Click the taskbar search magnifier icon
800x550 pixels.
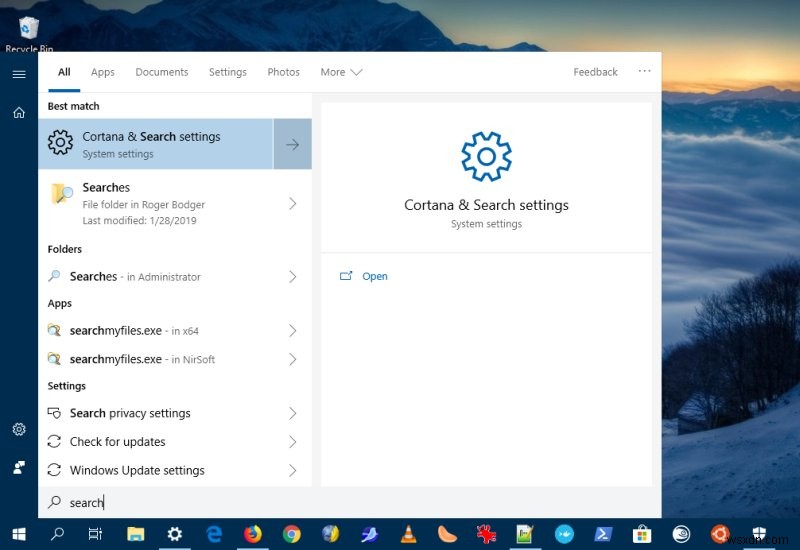(57, 534)
